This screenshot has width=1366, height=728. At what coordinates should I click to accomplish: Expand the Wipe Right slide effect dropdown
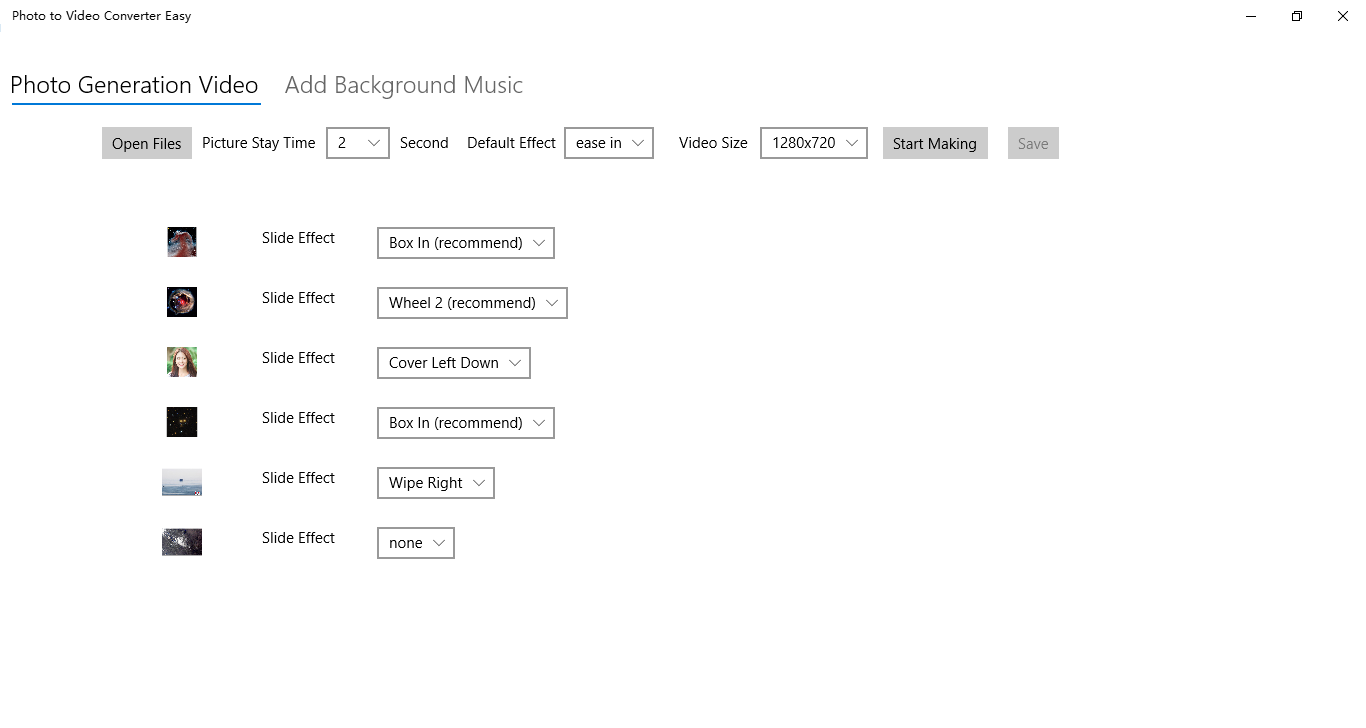click(x=436, y=483)
